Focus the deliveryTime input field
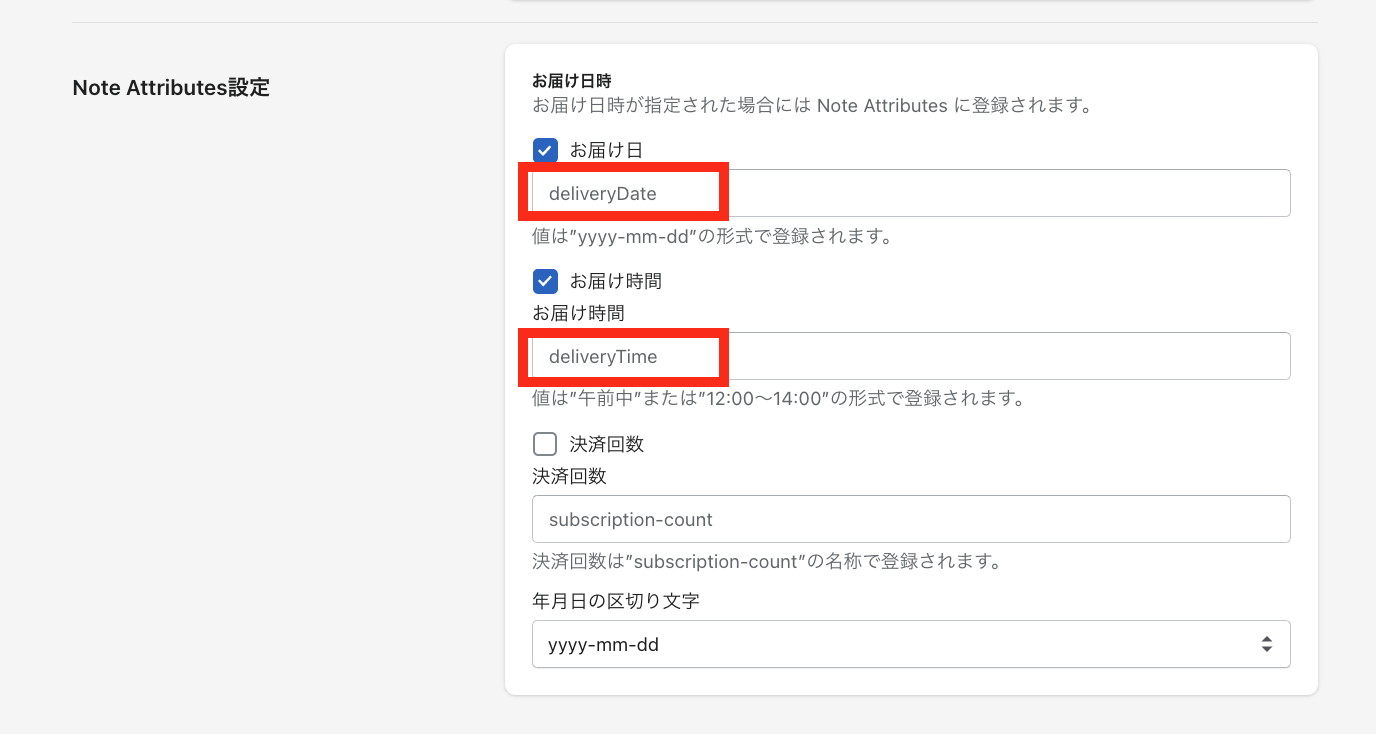The height and width of the screenshot is (734, 1376). point(911,356)
